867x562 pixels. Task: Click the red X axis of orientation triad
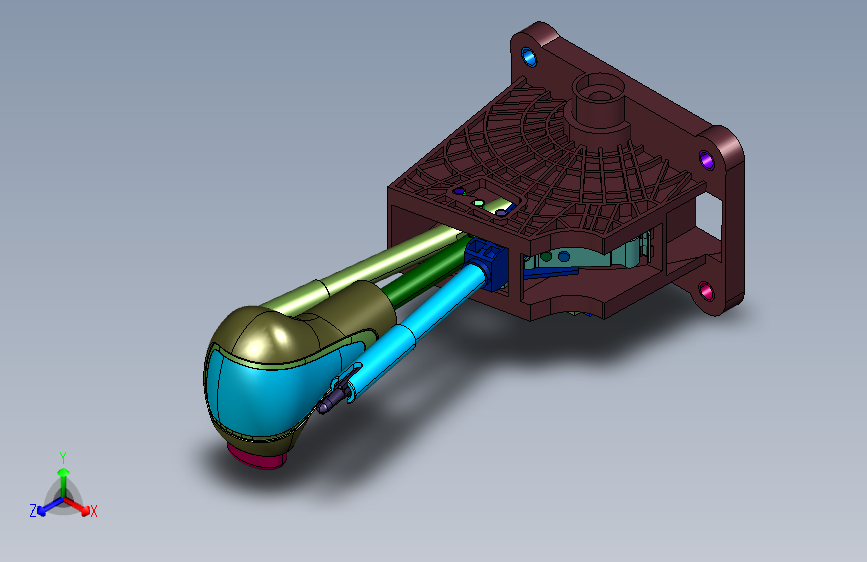click(x=77, y=506)
